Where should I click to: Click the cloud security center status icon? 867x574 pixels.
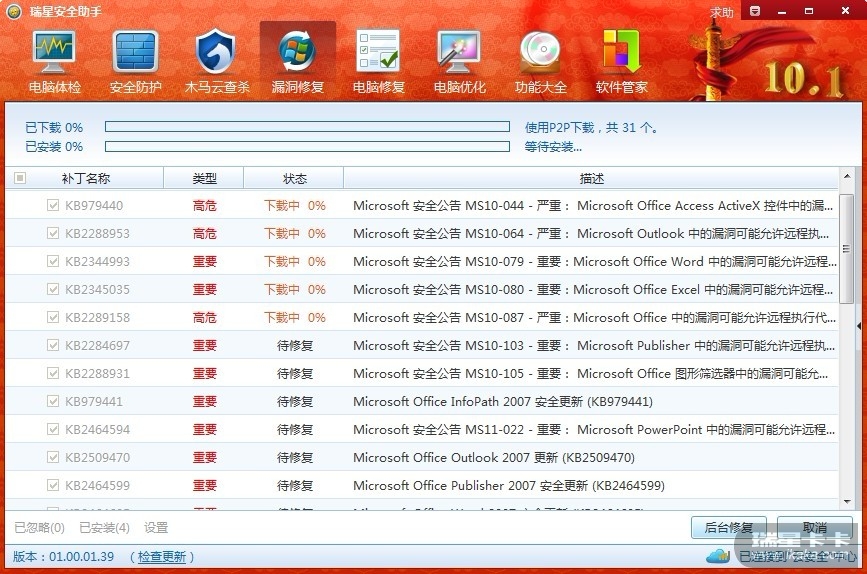(x=718, y=555)
